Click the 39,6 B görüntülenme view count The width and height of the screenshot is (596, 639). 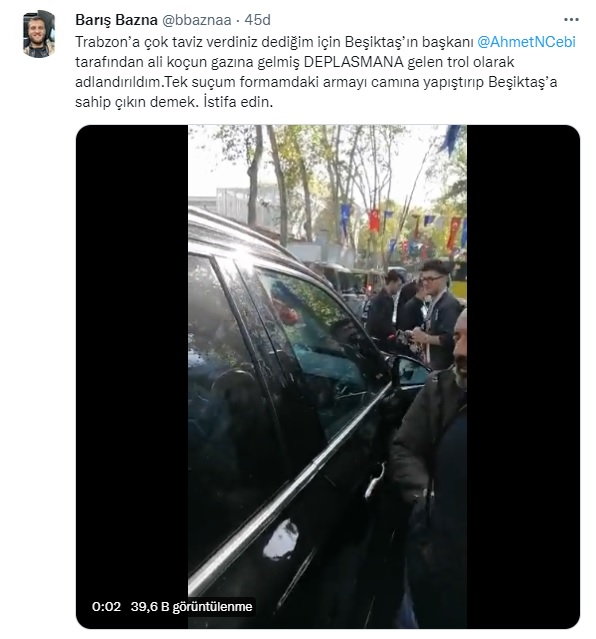click(x=192, y=606)
